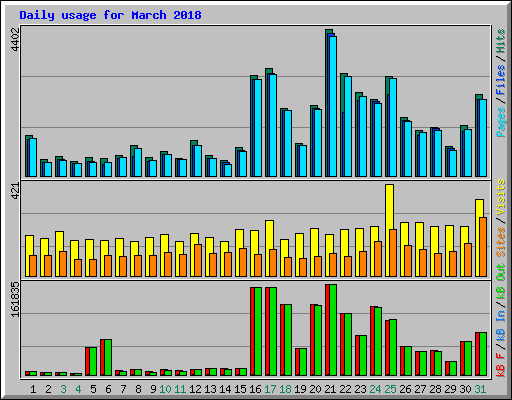Click day 6 on the x-axis
The height and width of the screenshot is (400, 512).
108,389
